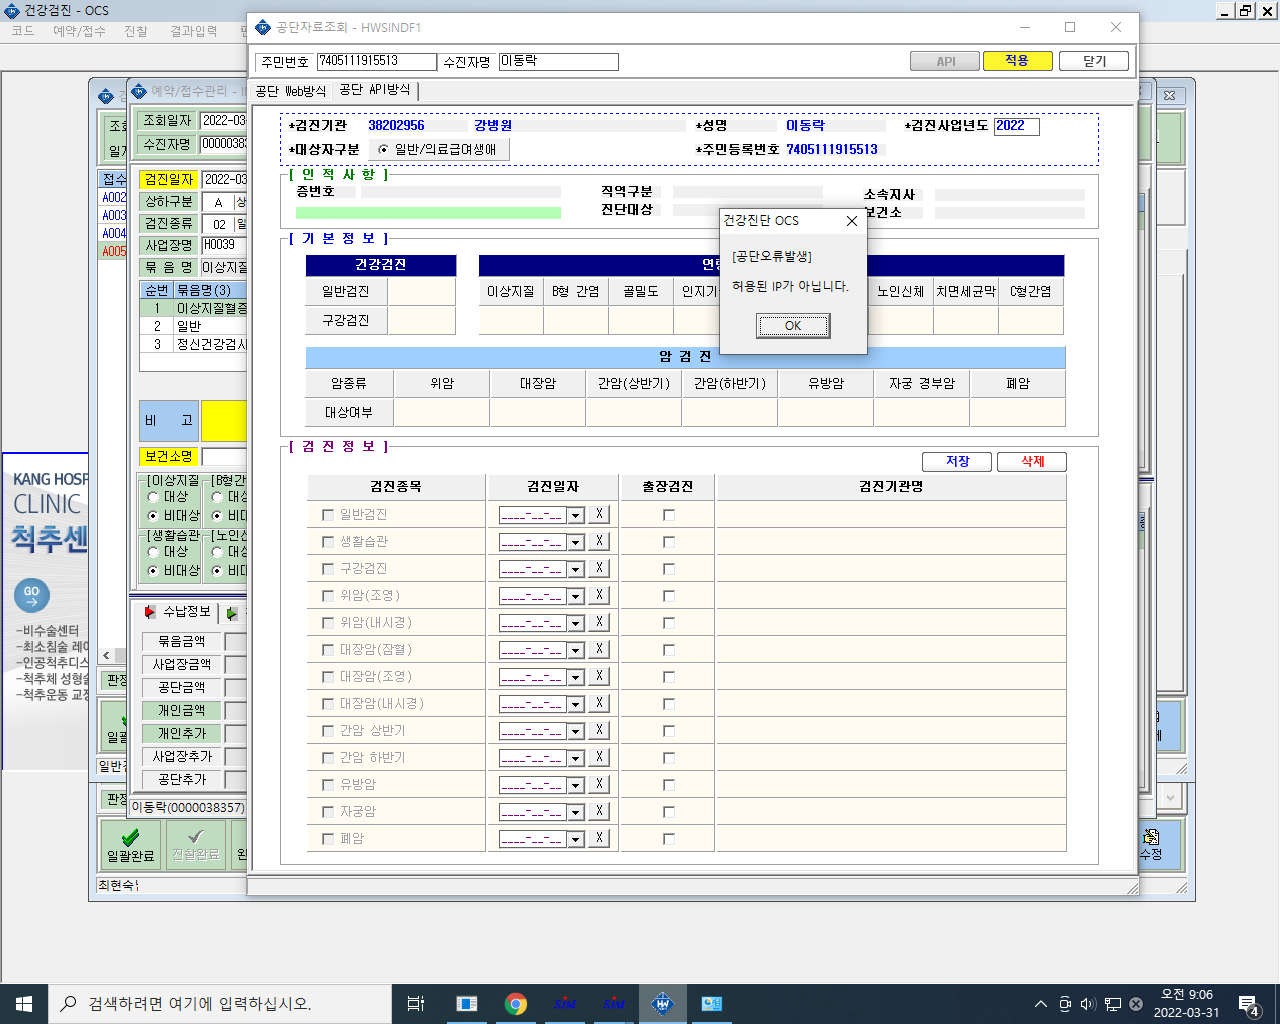Open the notification center icon

click(1248, 1005)
